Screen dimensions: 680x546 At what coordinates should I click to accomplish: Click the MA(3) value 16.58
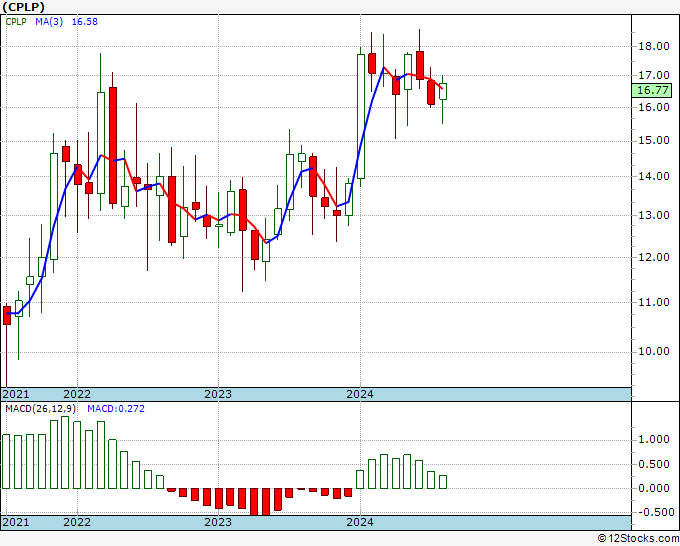point(85,22)
